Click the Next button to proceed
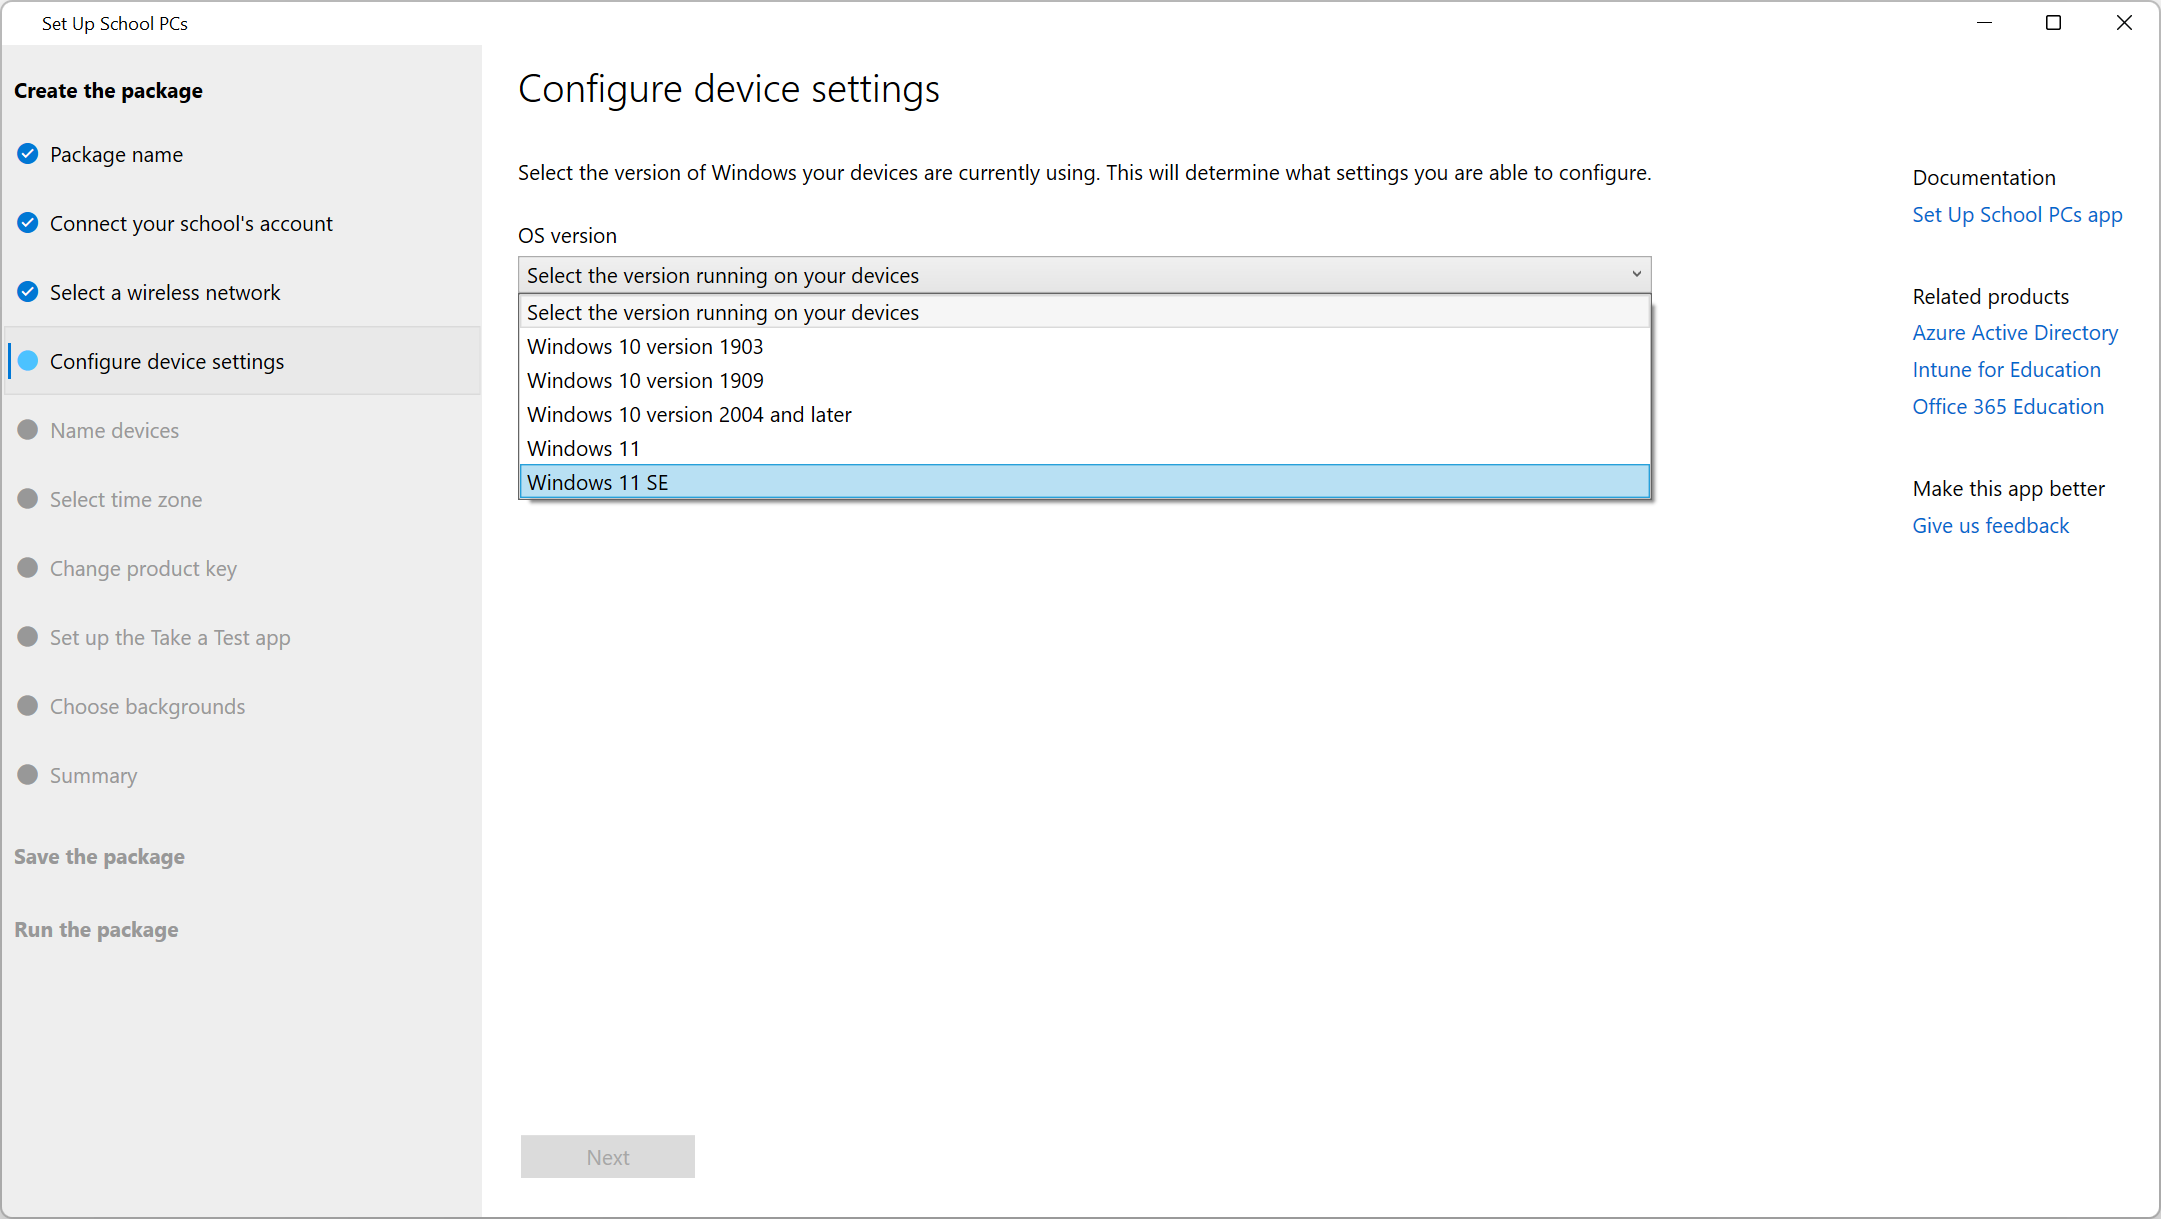The image size is (2161, 1219). coord(607,1157)
